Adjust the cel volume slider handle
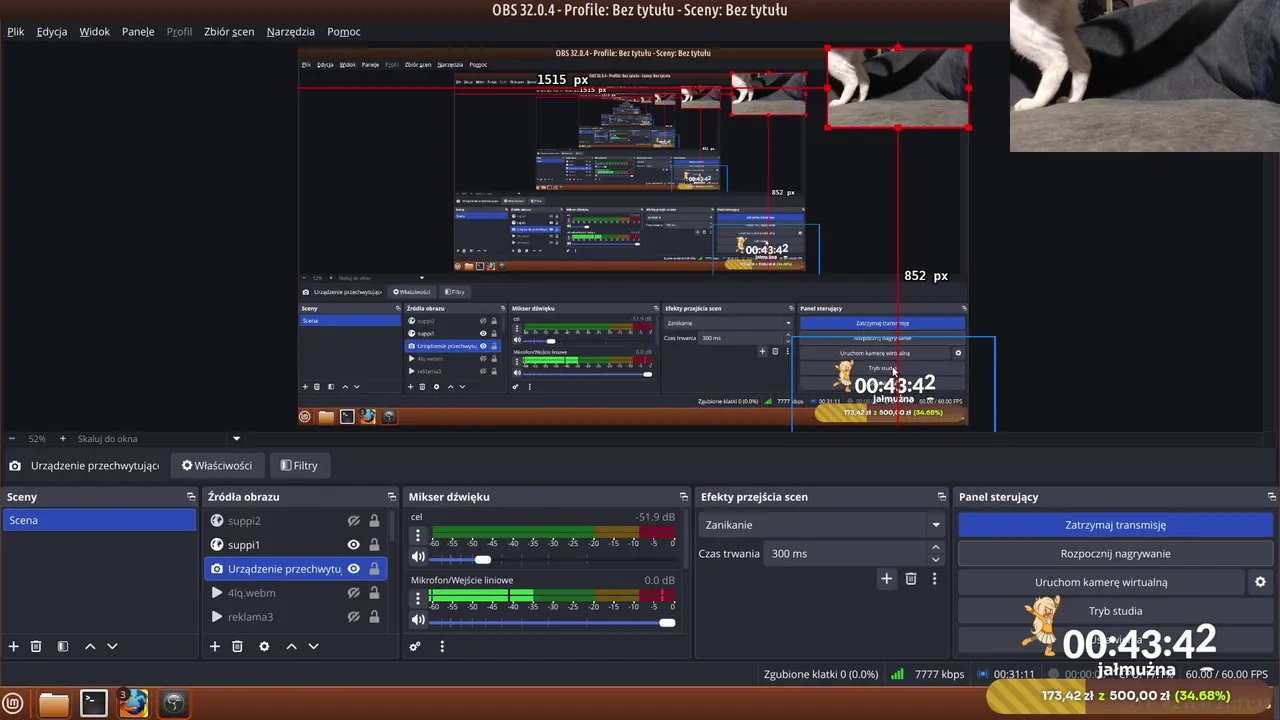 tap(483, 559)
